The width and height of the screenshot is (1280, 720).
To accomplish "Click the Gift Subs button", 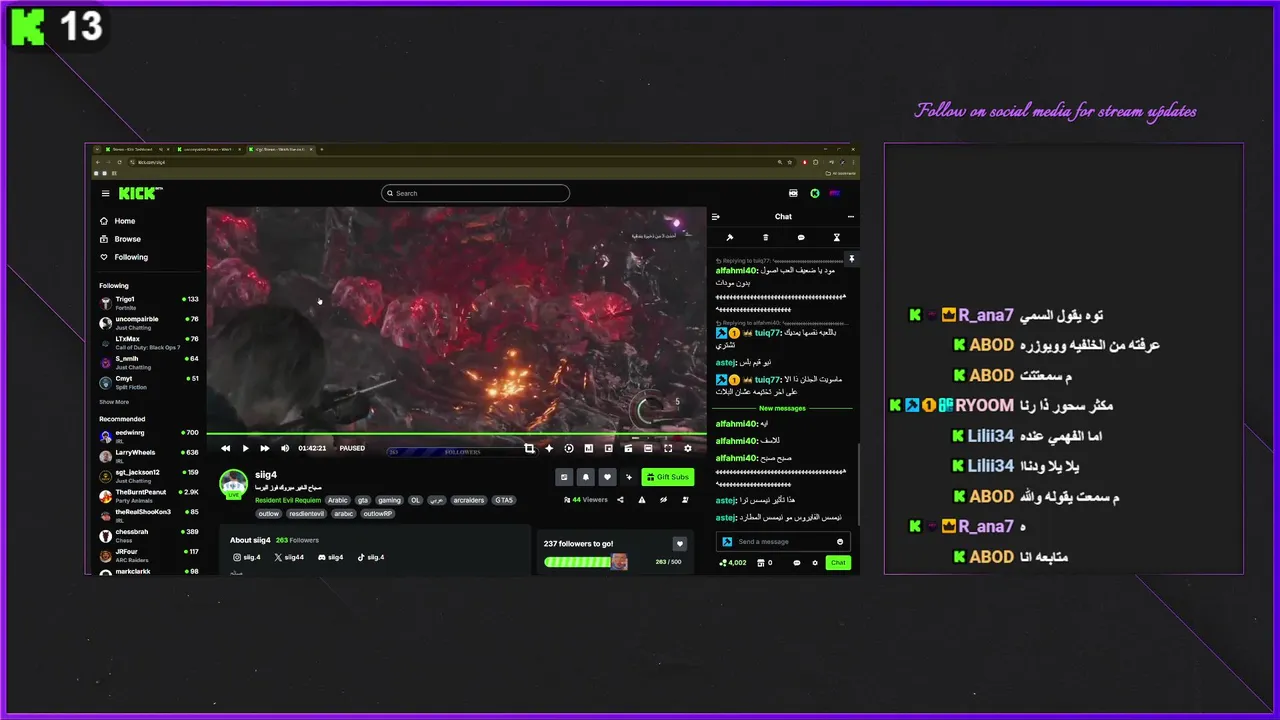I will (668, 477).
